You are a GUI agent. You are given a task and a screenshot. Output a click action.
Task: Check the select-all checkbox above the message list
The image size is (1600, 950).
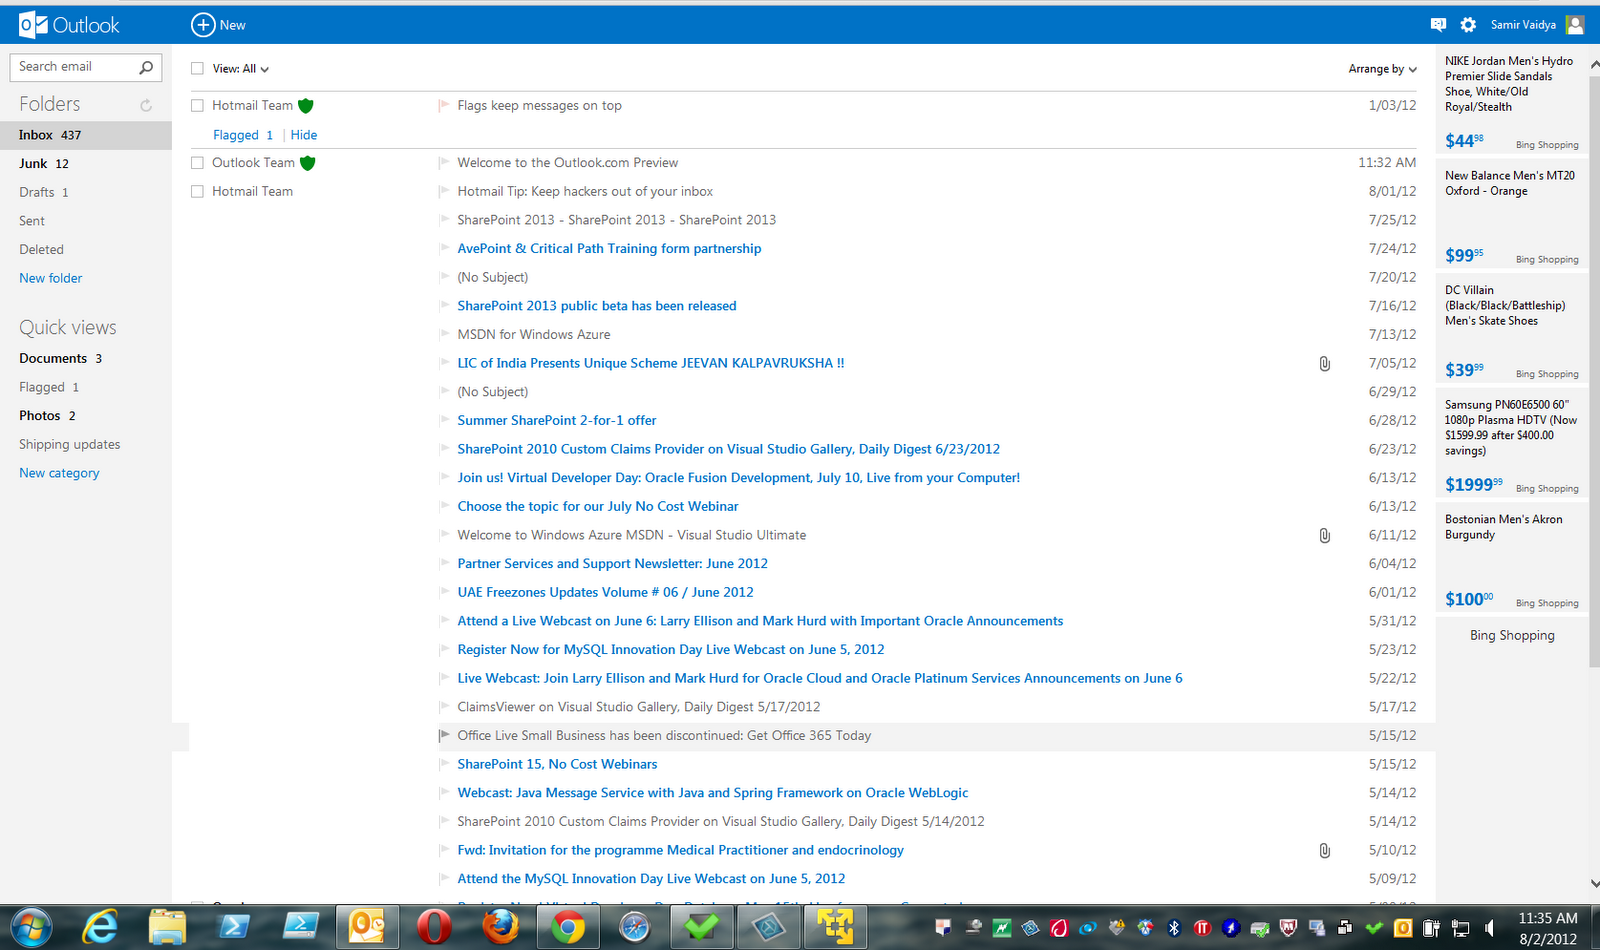click(x=196, y=68)
